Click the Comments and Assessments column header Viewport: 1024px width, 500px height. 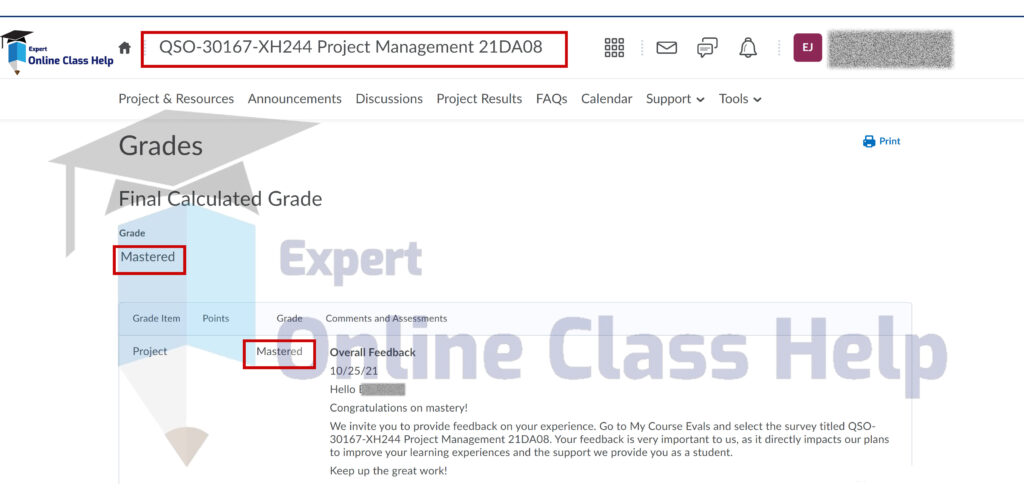[x=386, y=319]
